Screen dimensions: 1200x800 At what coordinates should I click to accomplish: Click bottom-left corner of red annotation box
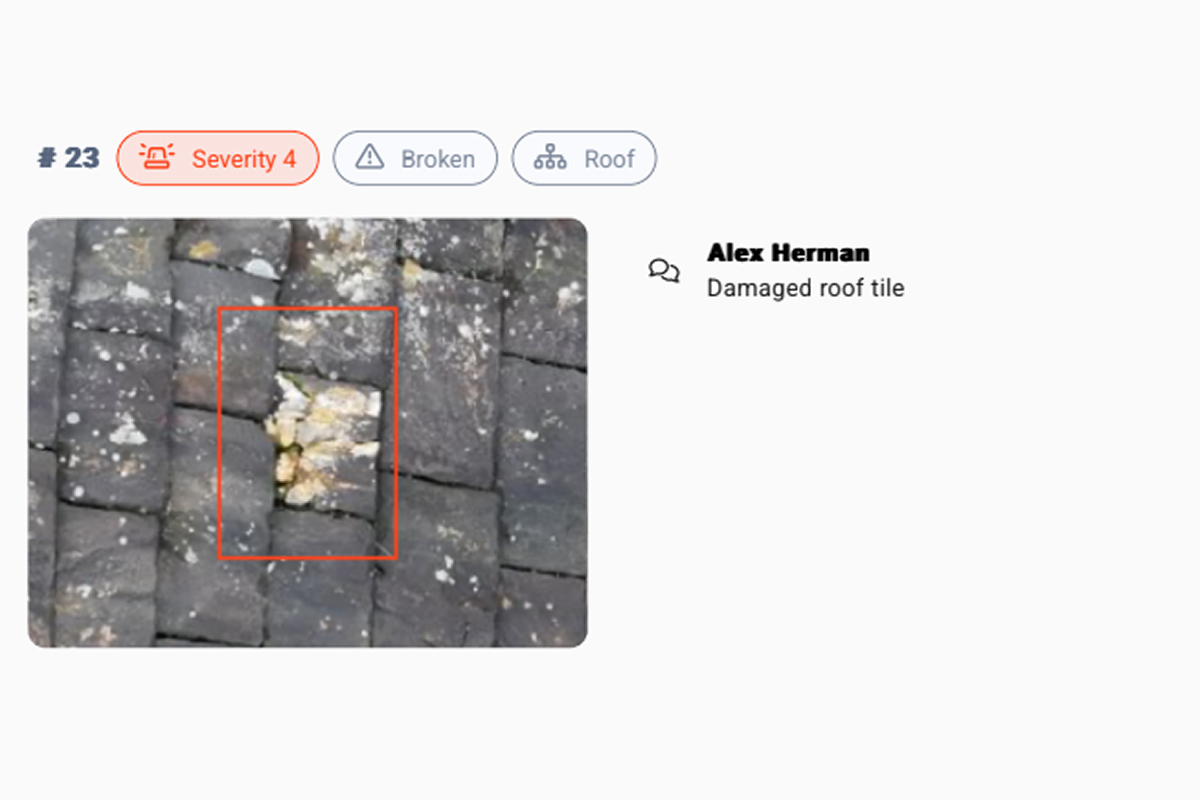[x=220, y=557]
